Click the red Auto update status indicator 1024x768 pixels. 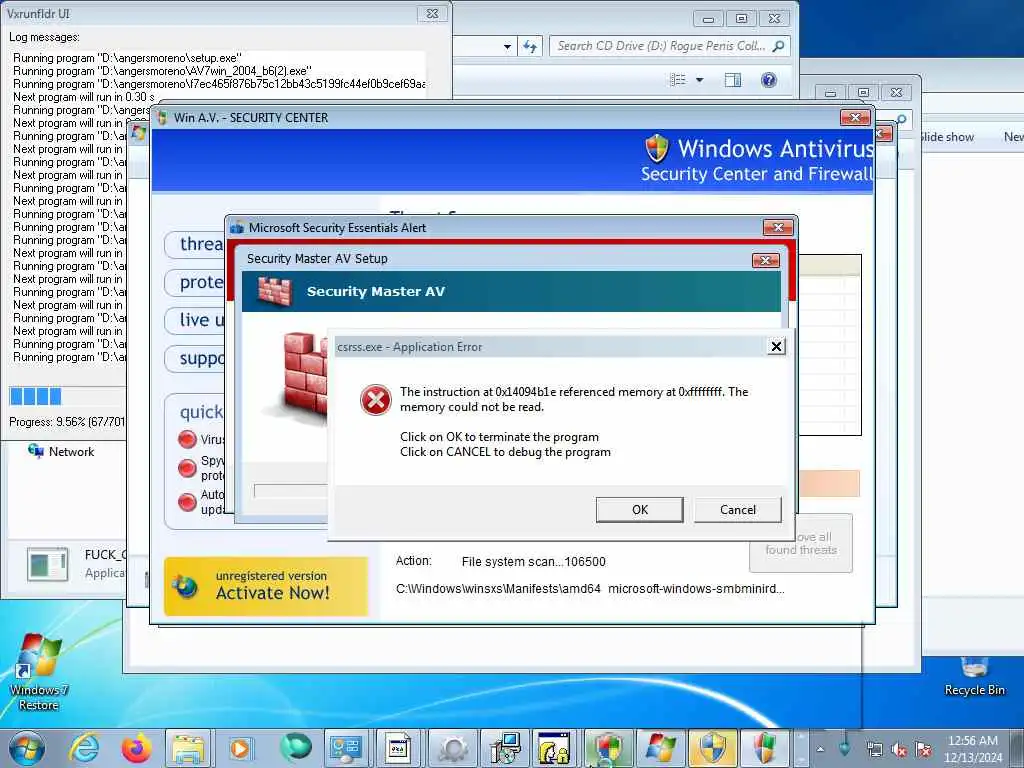coord(187,502)
